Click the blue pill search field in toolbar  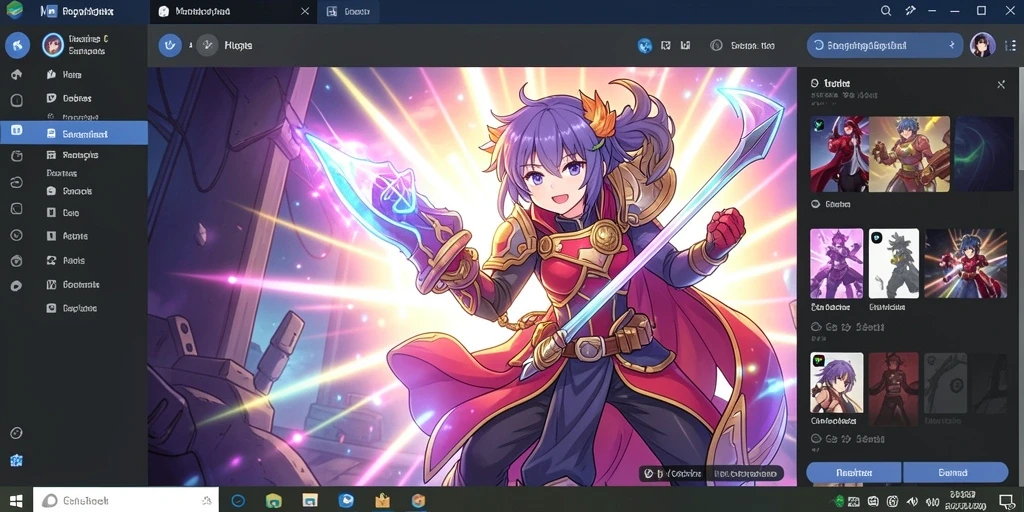pyautogui.click(x=885, y=45)
